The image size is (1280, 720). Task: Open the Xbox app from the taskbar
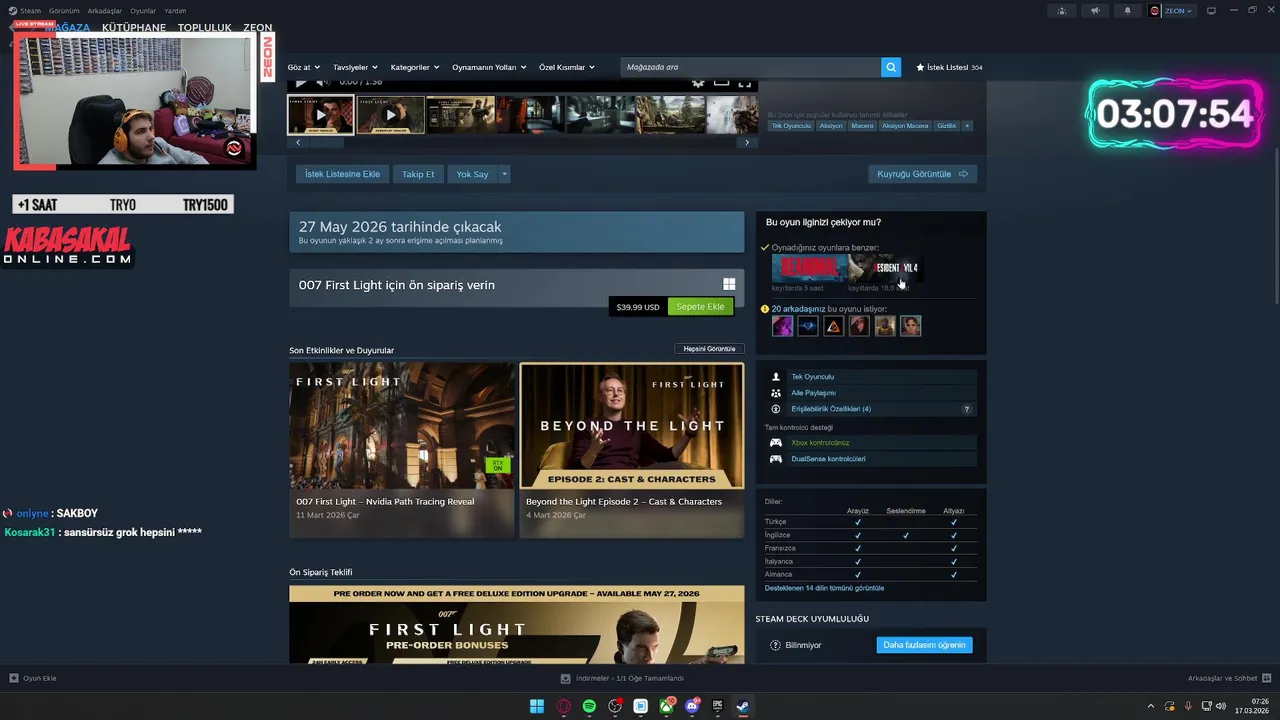(x=666, y=706)
